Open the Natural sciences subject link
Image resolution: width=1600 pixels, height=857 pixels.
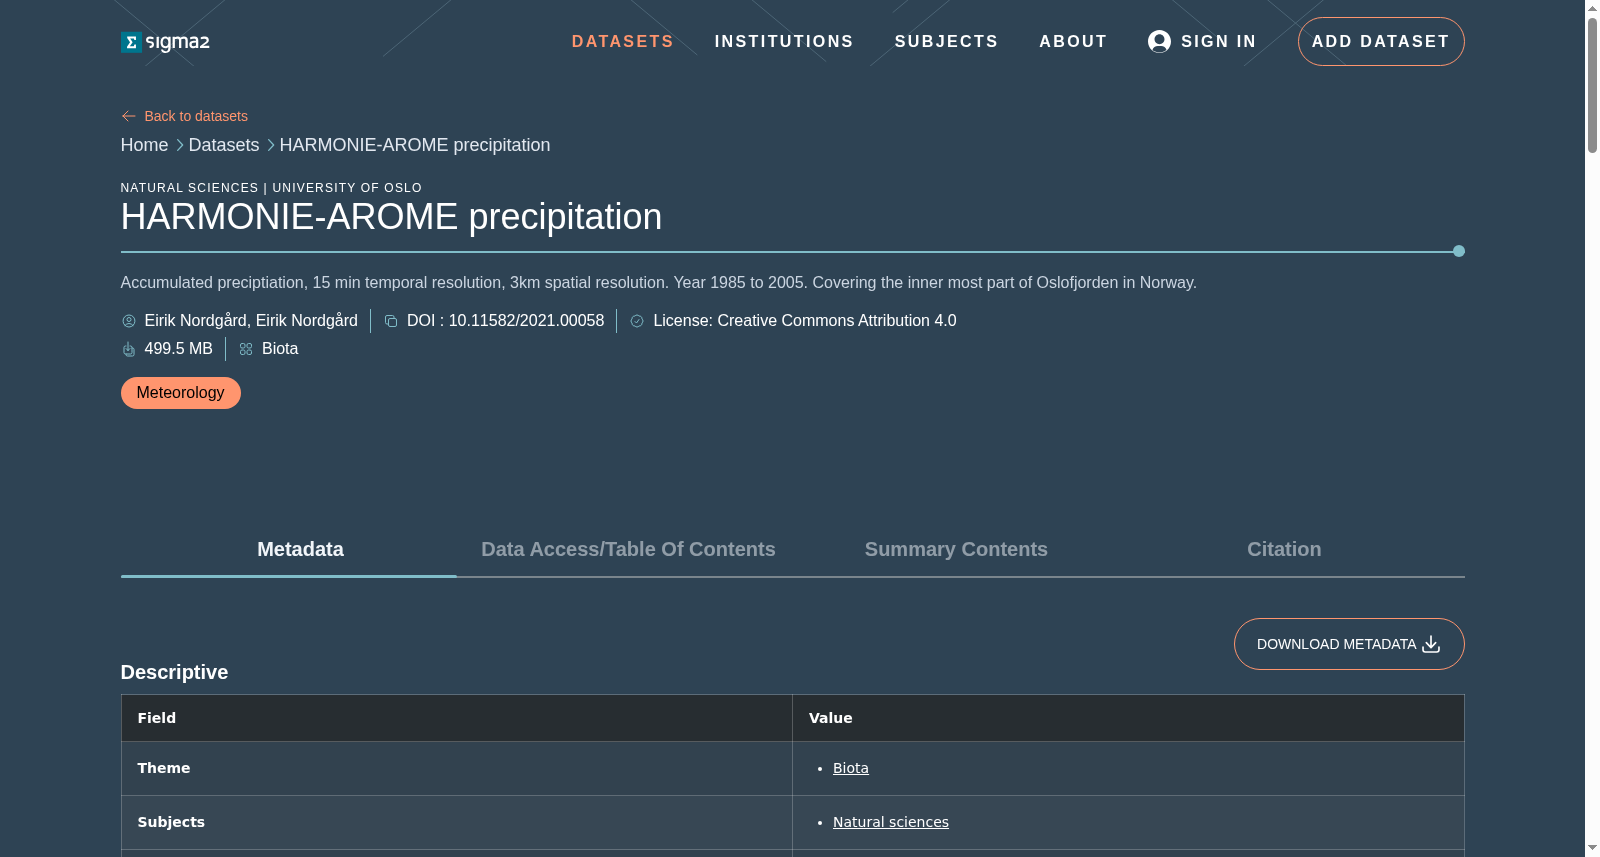click(x=891, y=822)
